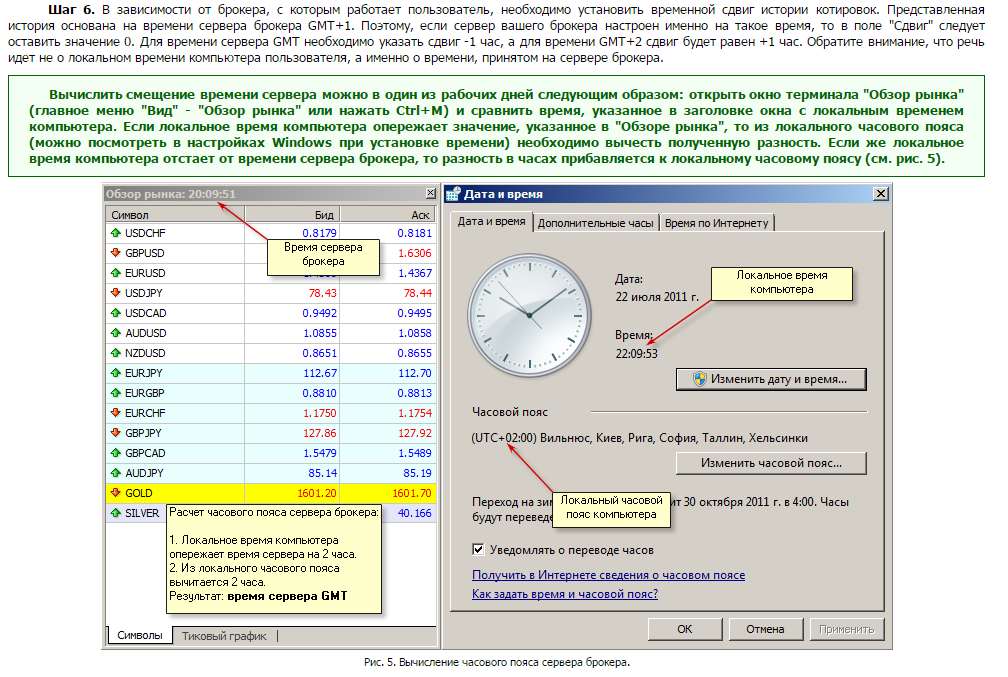The image size is (1008, 677).
Task: Click the Бид column header
Action: coord(292,215)
